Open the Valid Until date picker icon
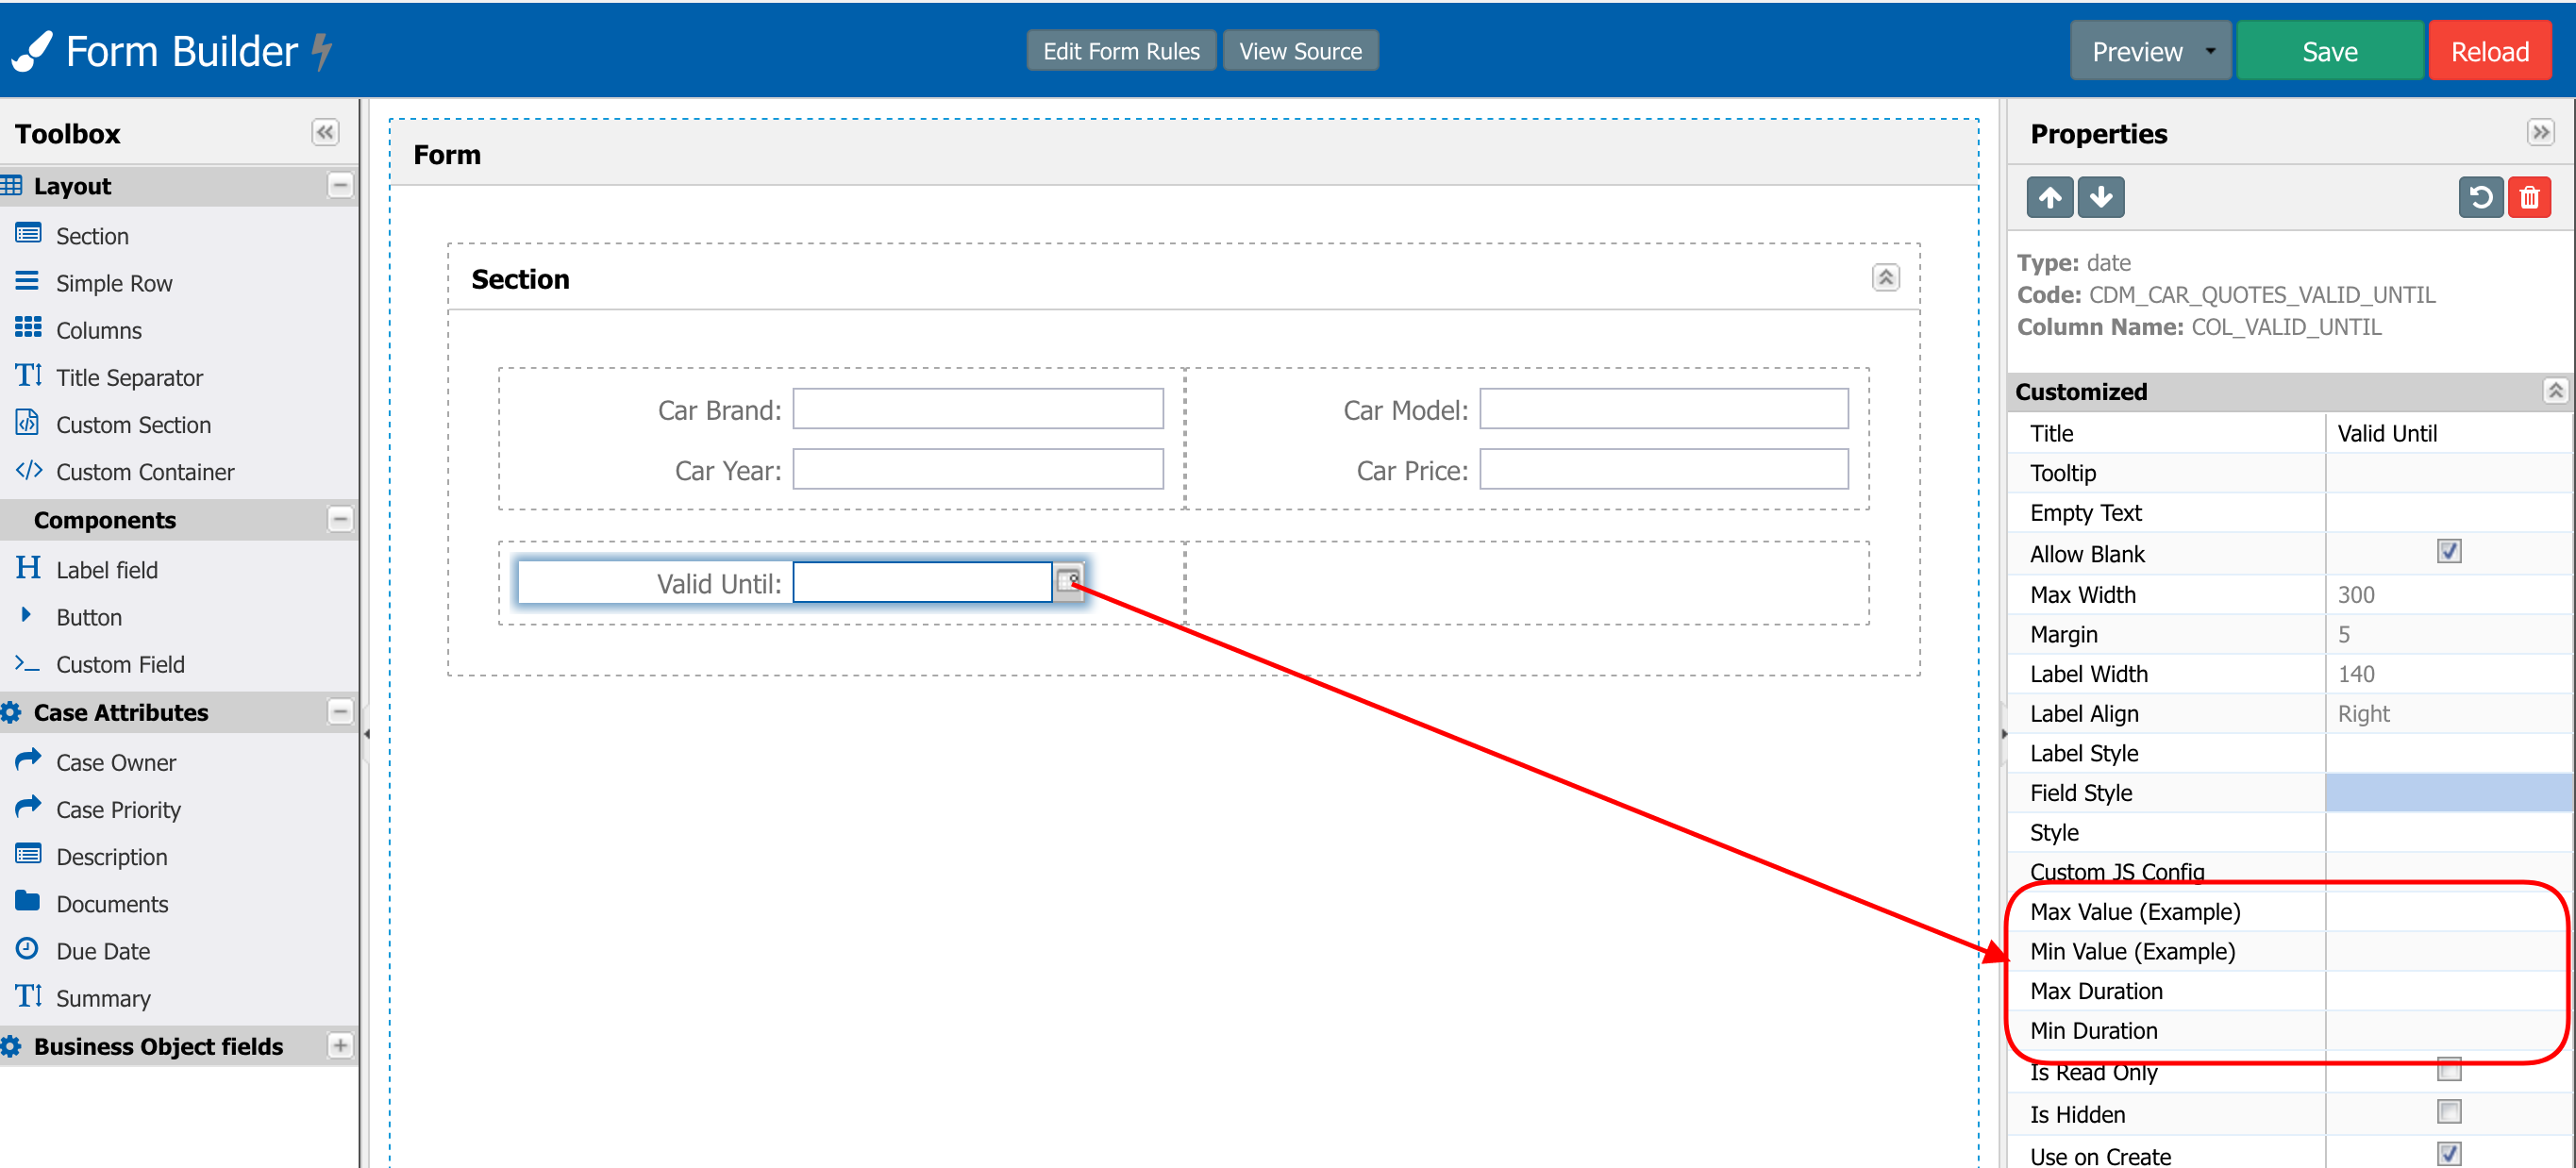Viewport: 2576px width, 1168px height. click(1068, 582)
